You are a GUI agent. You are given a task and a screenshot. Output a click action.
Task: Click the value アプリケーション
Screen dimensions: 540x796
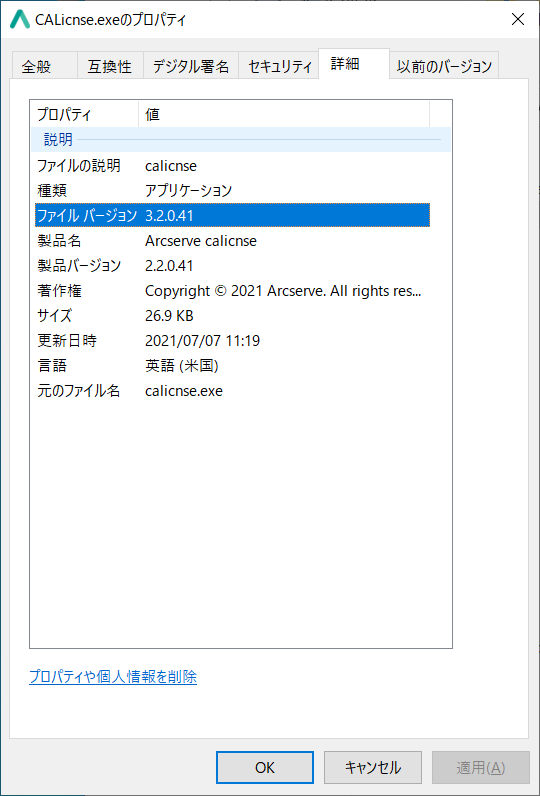188,190
